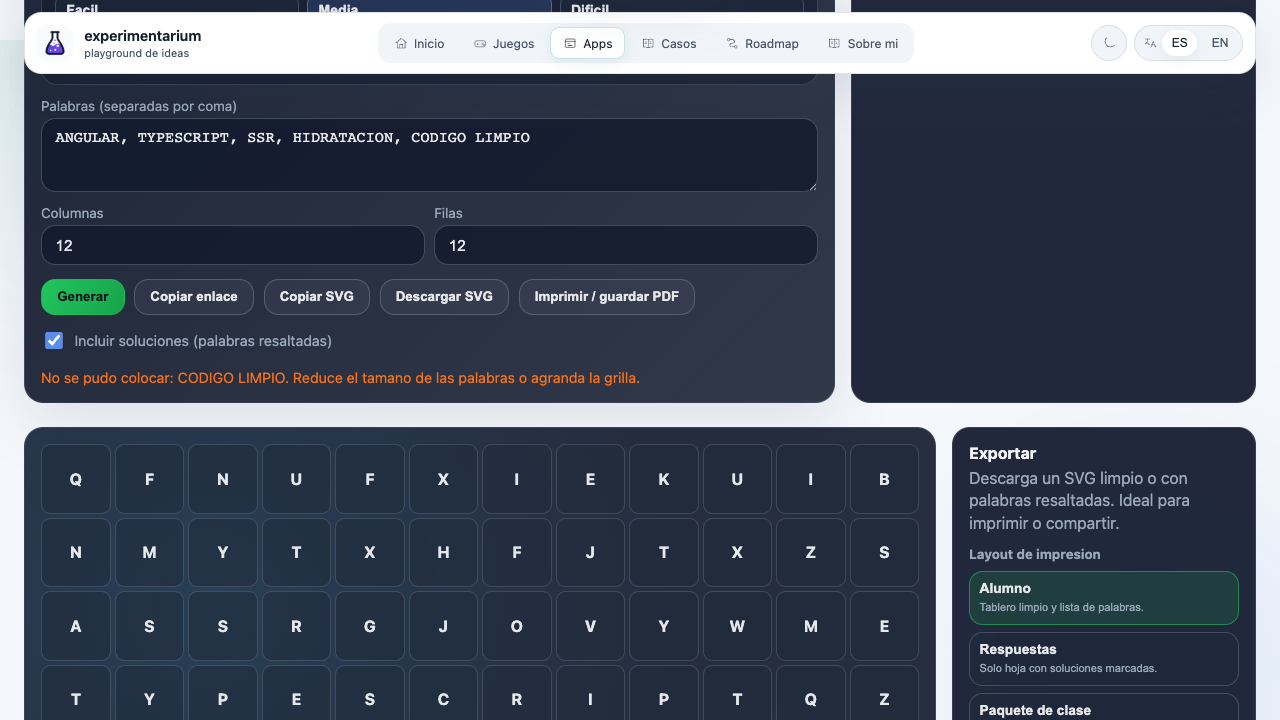Image resolution: width=1280 pixels, height=720 pixels.
Task: Click the Incluir soluciones label text
Action: [203, 341]
